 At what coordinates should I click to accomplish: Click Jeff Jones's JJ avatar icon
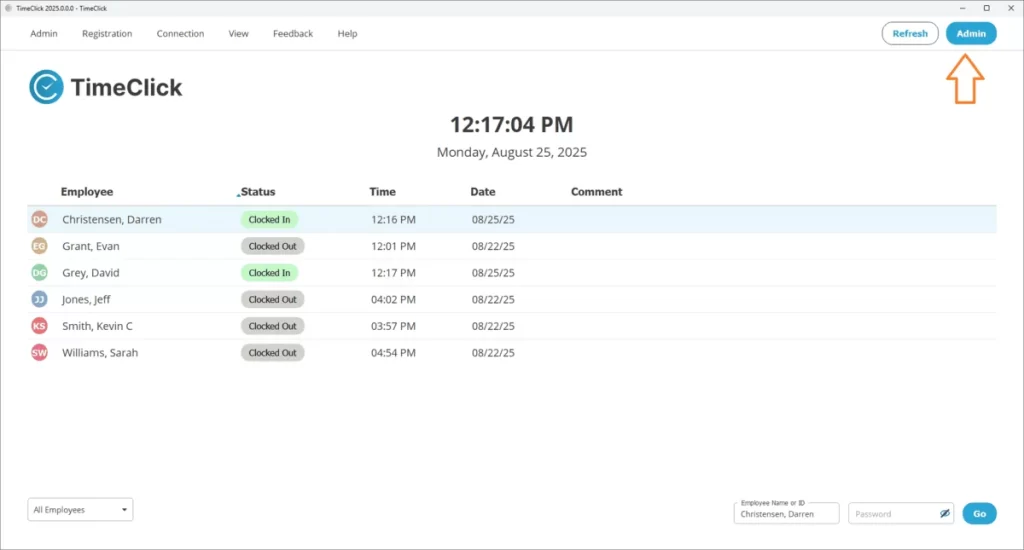pyautogui.click(x=39, y=299)
